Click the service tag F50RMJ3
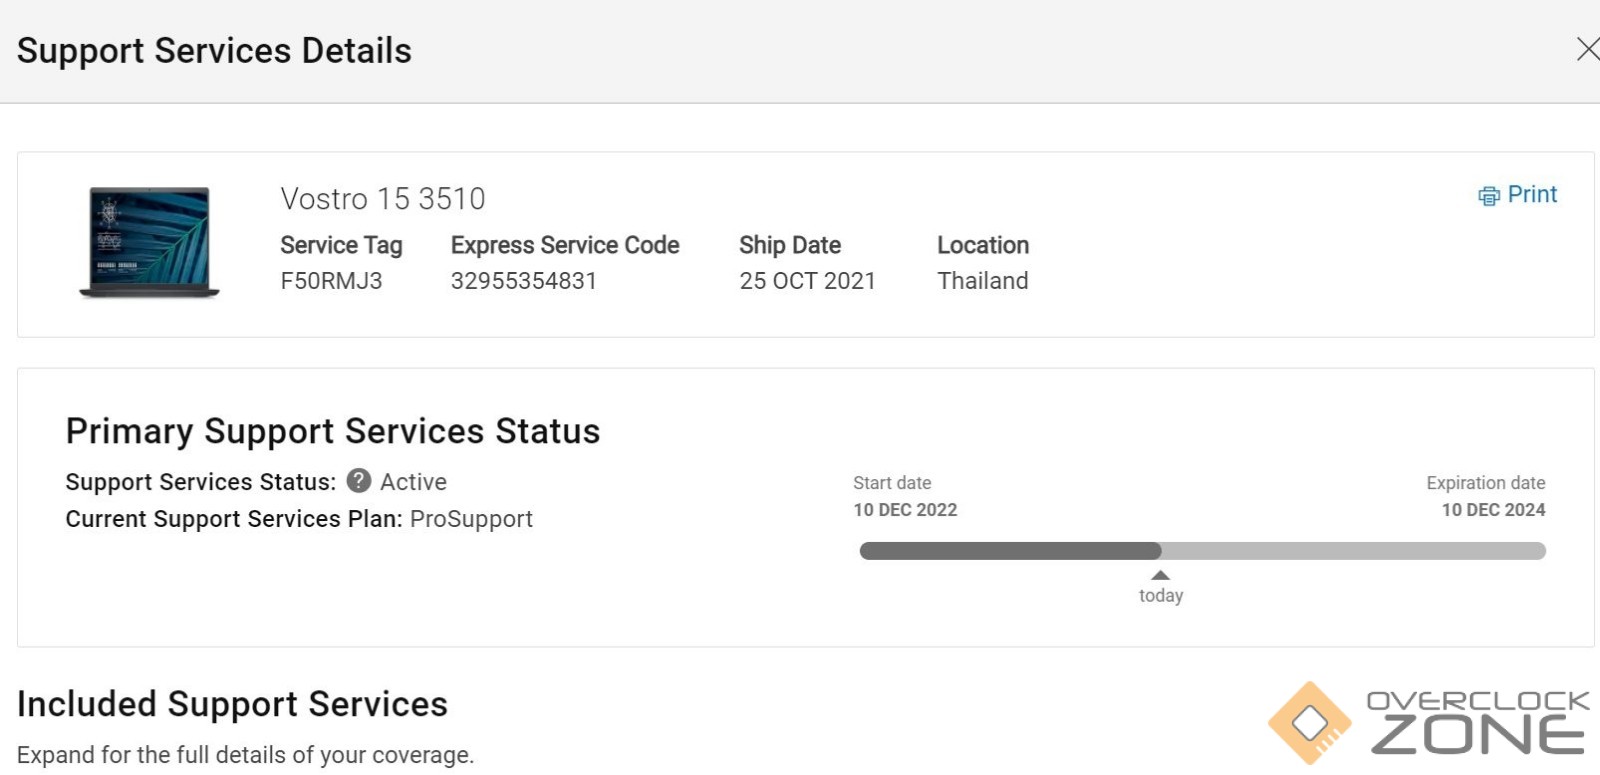The height and width of the screenshot is (775, 1600). pos(331,281)
